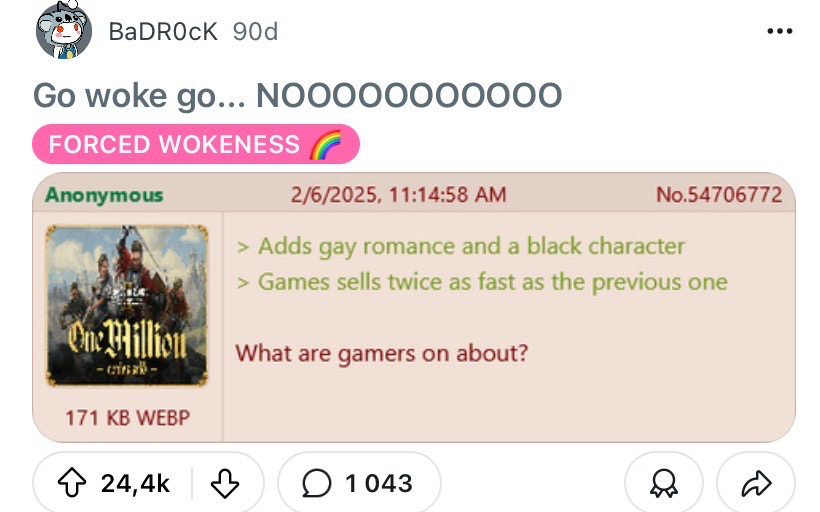Click the Anonymous poster name
820x512 pixels.
tap(104, 195)
